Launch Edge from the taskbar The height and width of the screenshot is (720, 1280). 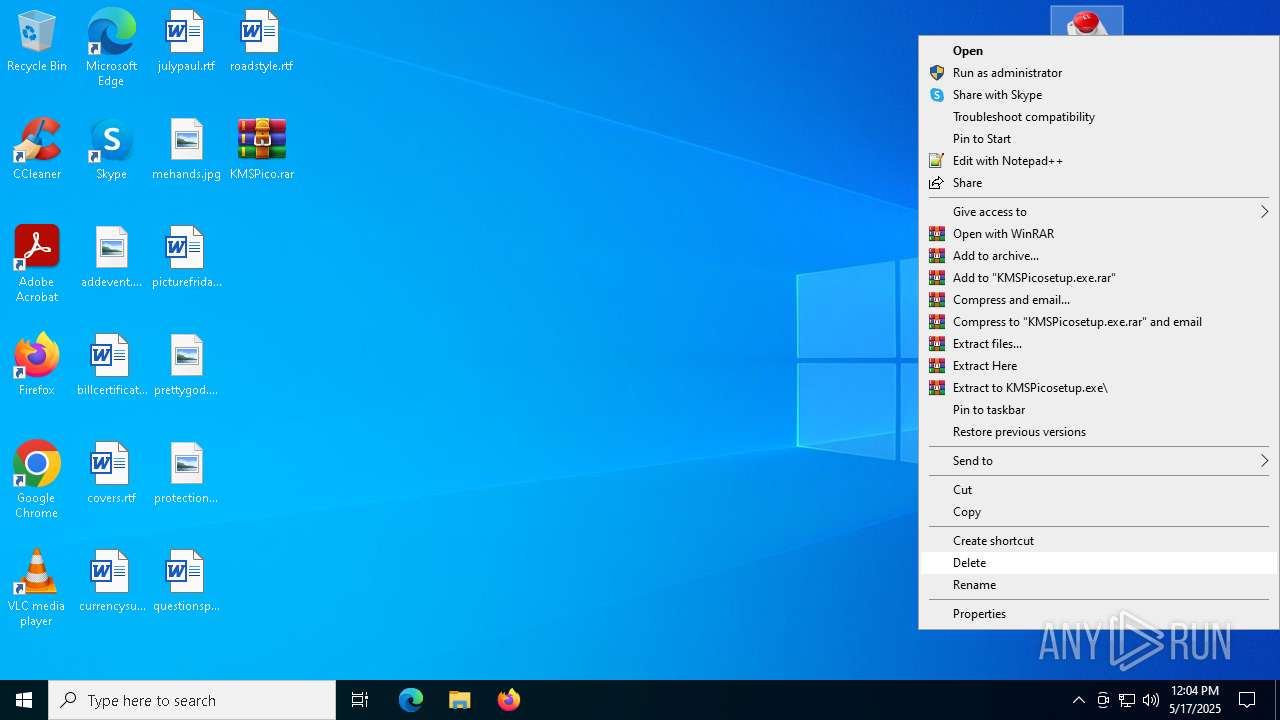tap(411, 700)
